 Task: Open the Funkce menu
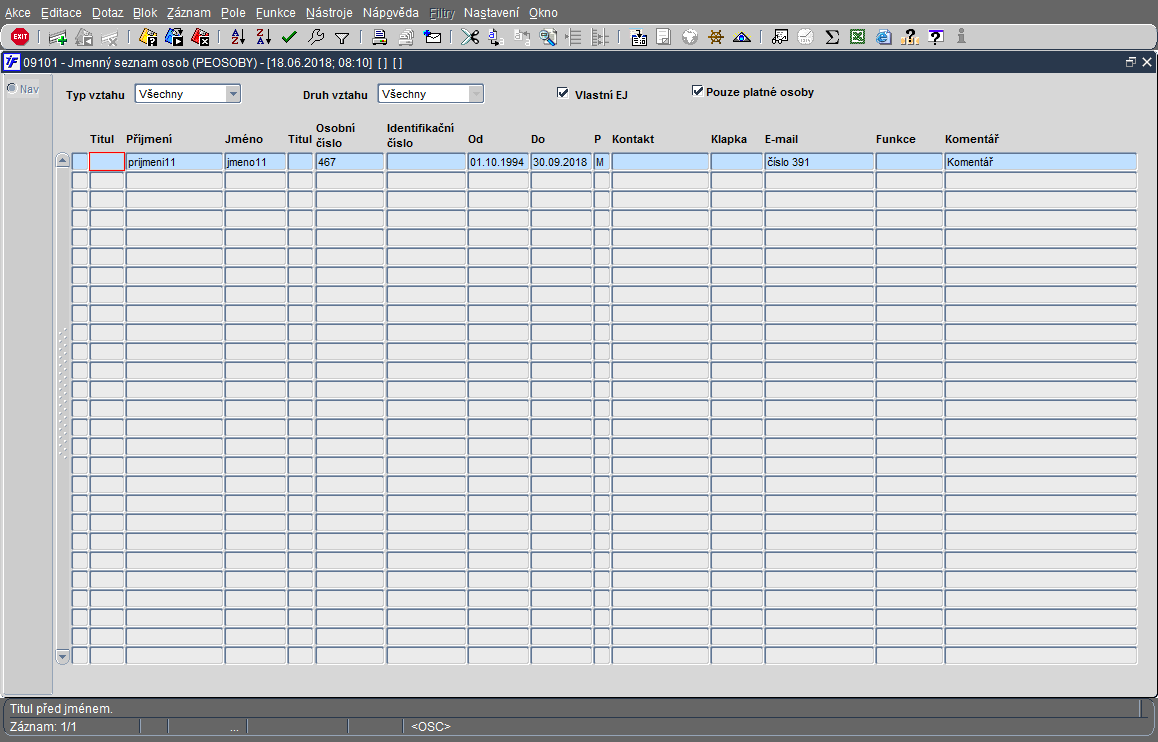click(x=275, y=13)
